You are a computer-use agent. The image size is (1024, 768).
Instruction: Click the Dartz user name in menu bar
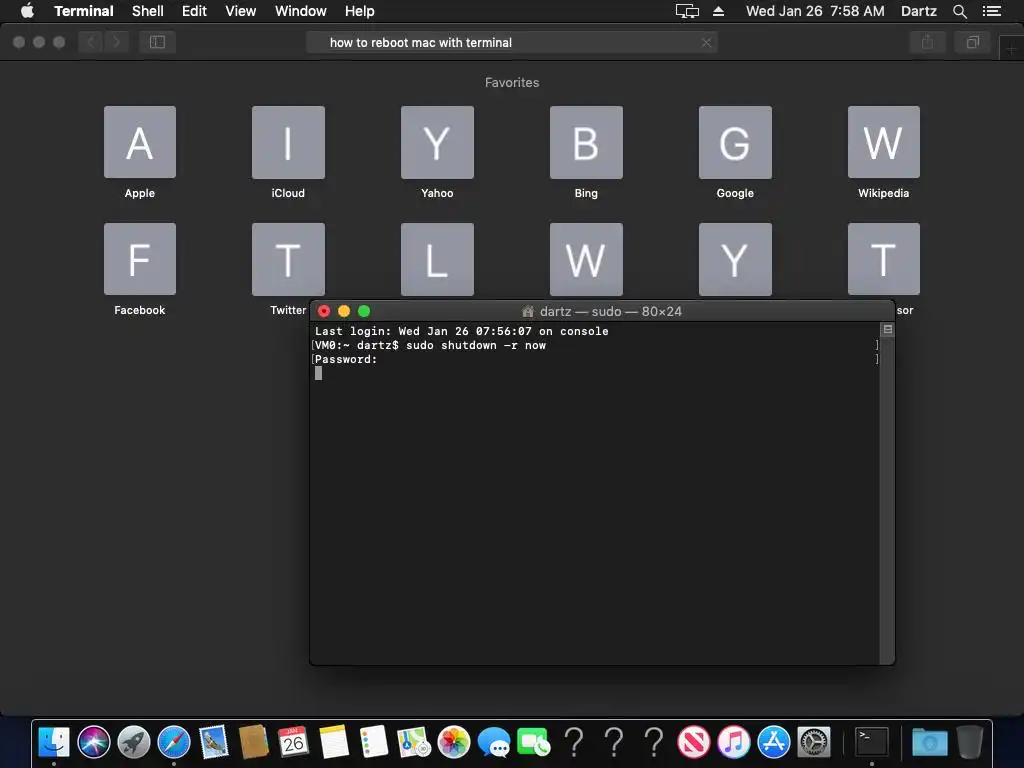click(919, 11)
